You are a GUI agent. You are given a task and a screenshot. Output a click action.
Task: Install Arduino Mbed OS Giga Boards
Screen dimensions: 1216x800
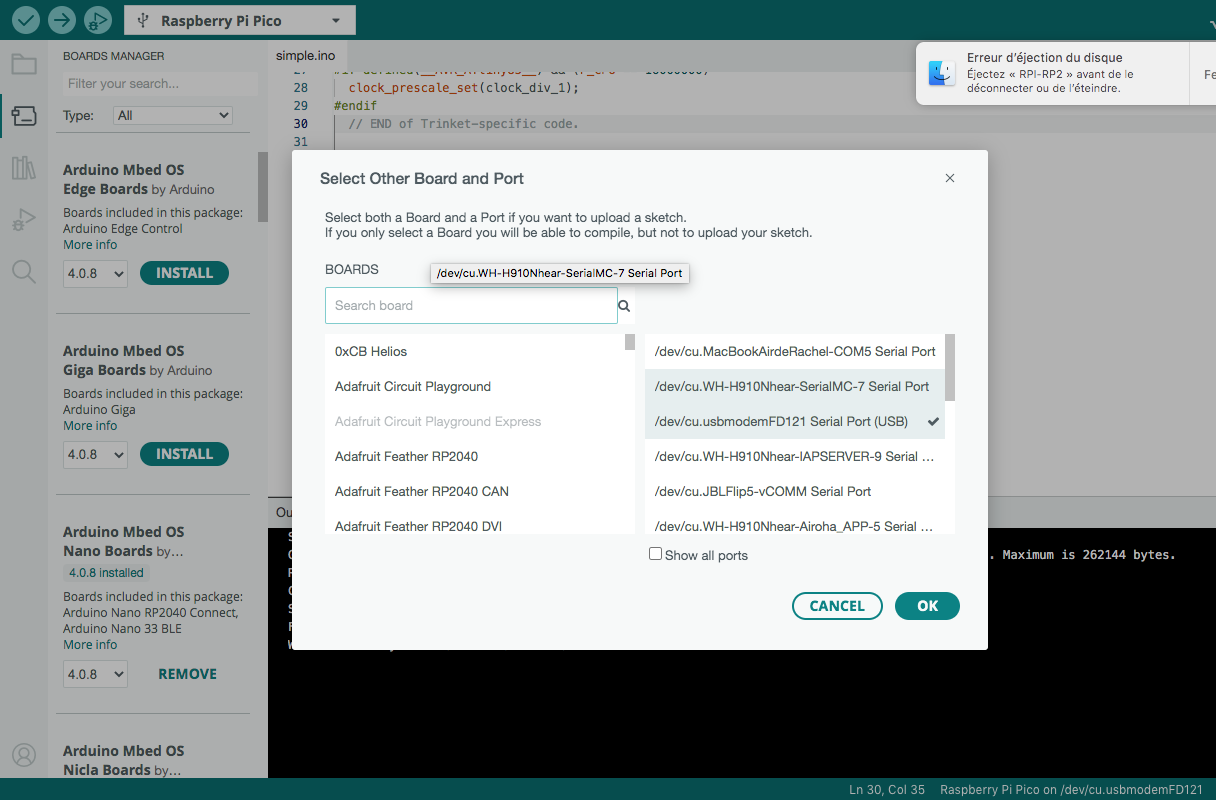pyautogui.click(x=185, y=454)
